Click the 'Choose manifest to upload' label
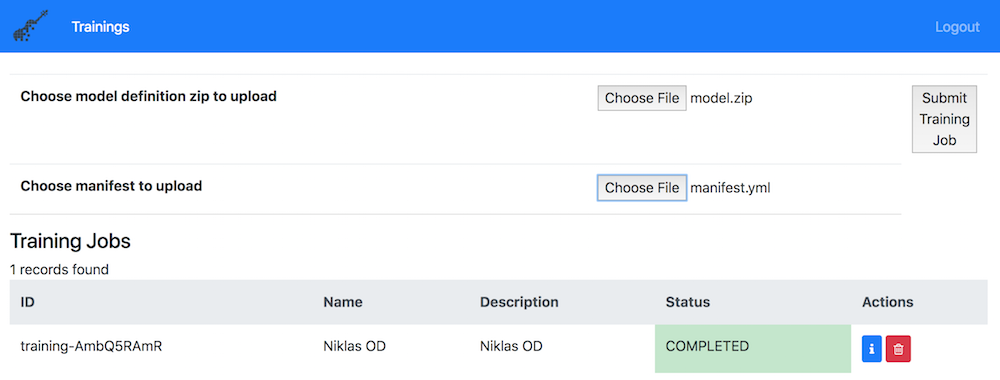The height and width of the screenshot is (380, 1000). click(111, 186)
